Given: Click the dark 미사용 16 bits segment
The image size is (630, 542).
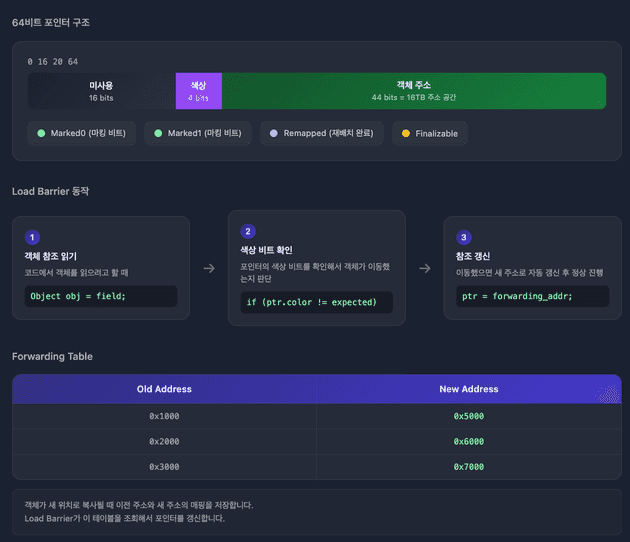Looking at the screenshot, I should [x=101, y=91].
